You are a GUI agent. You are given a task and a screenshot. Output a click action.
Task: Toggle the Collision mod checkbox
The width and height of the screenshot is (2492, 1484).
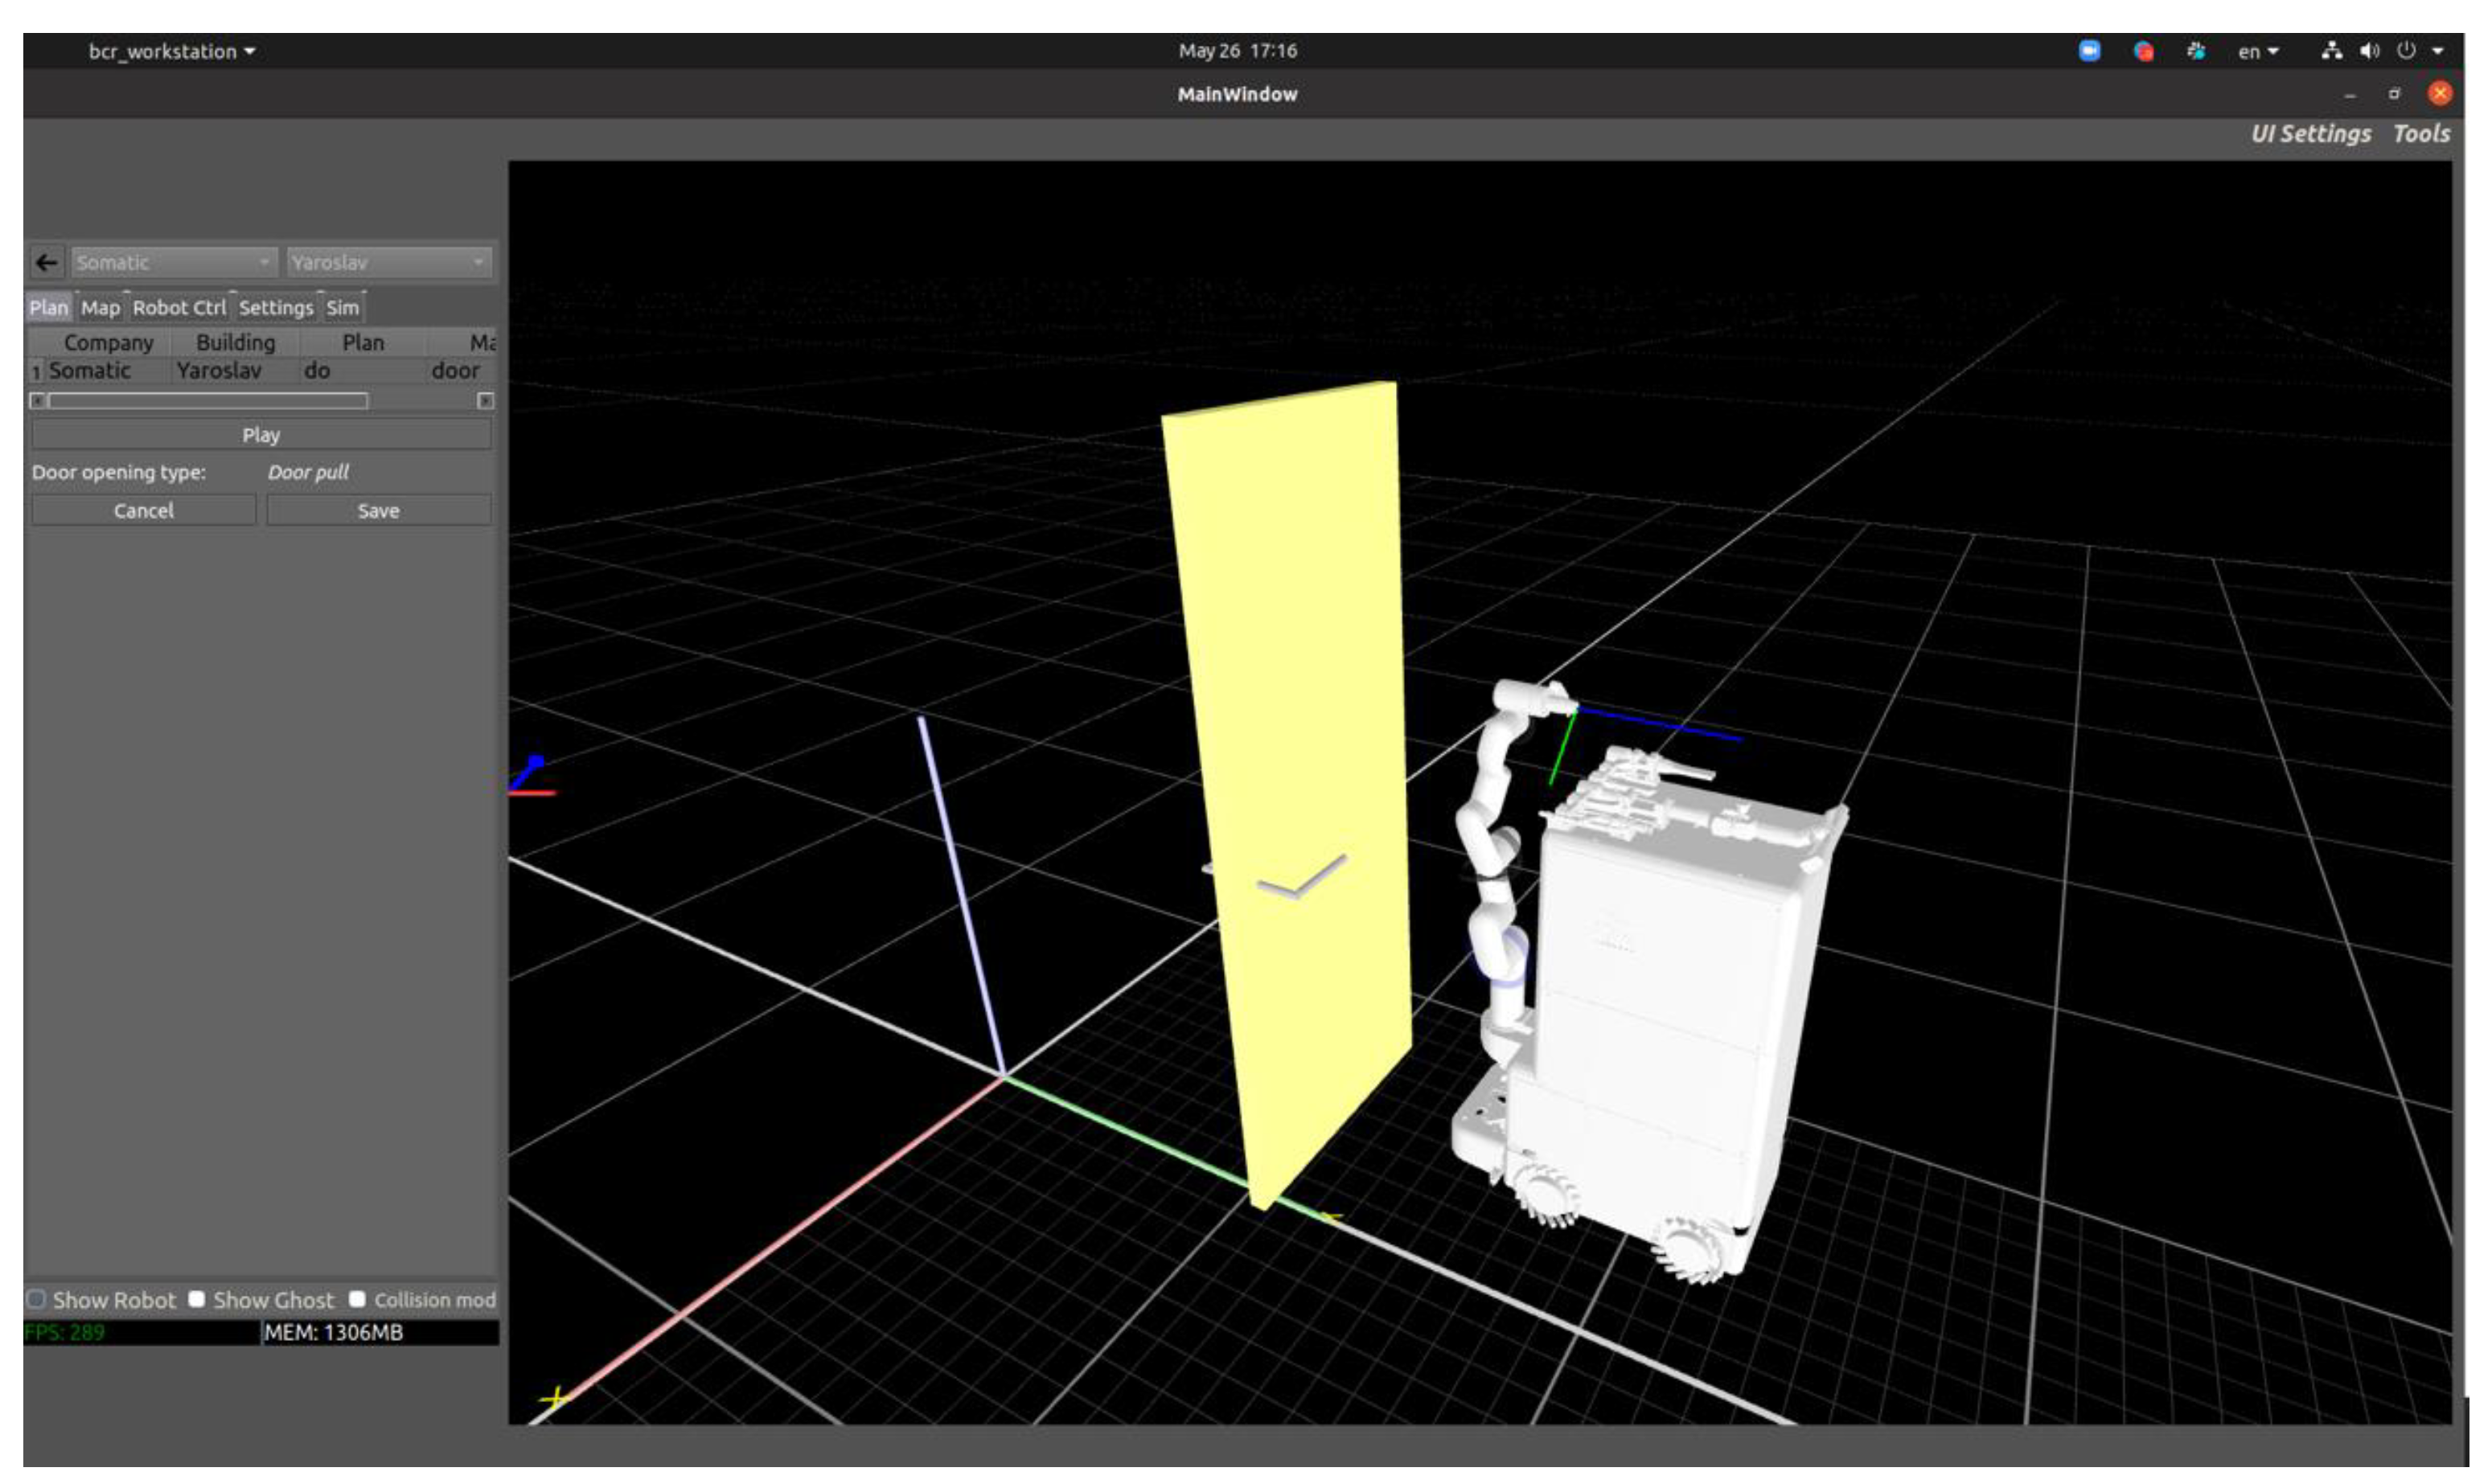357,1299
